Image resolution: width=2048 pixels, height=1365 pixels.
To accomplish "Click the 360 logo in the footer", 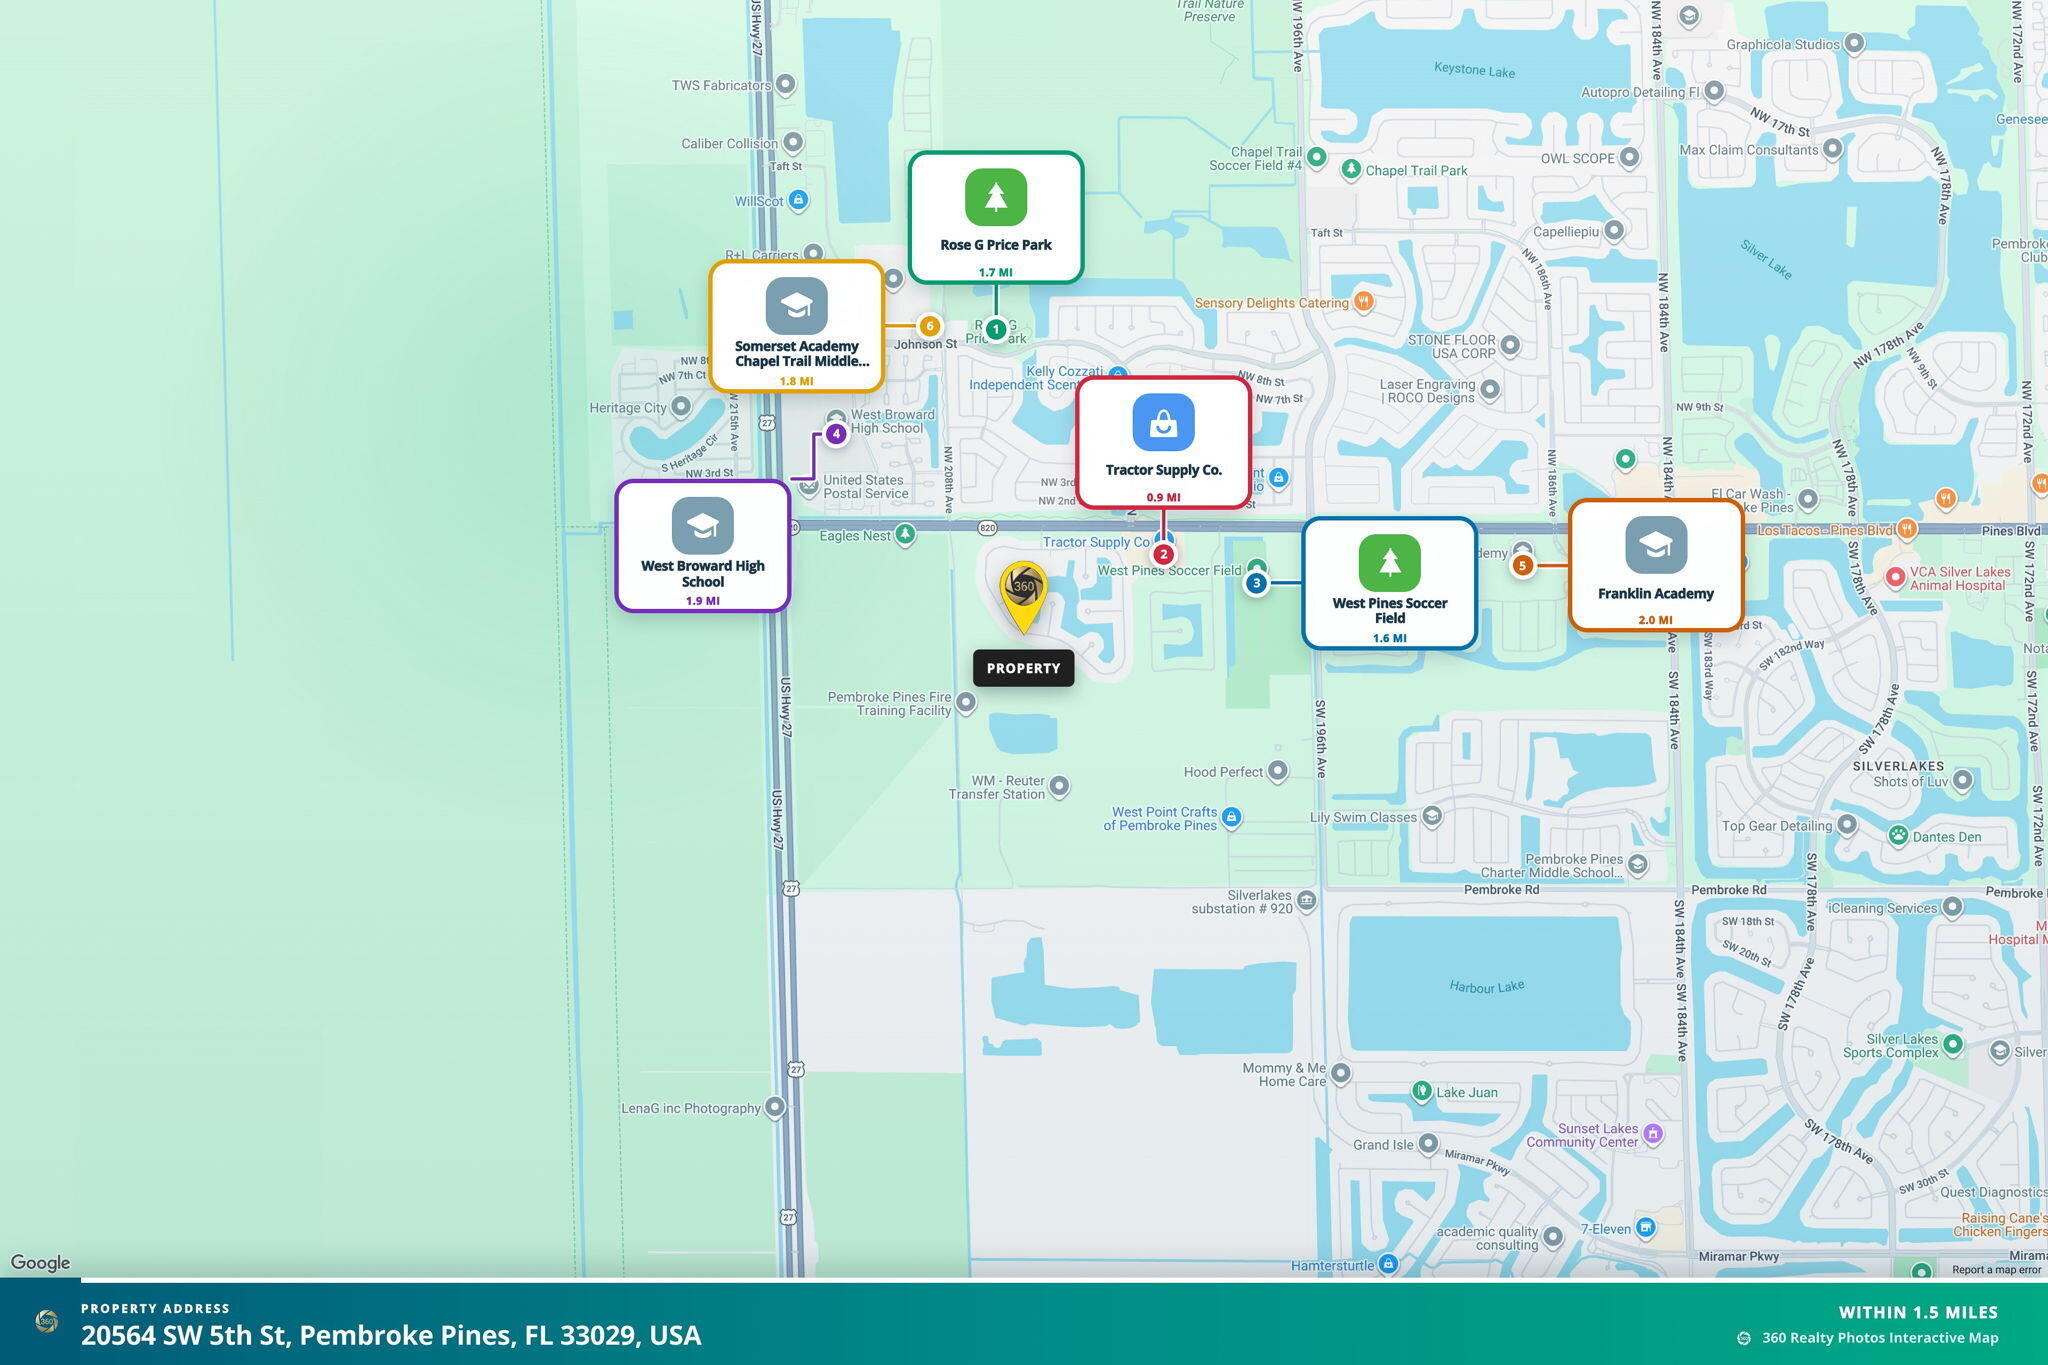I will click(46, 1321).
